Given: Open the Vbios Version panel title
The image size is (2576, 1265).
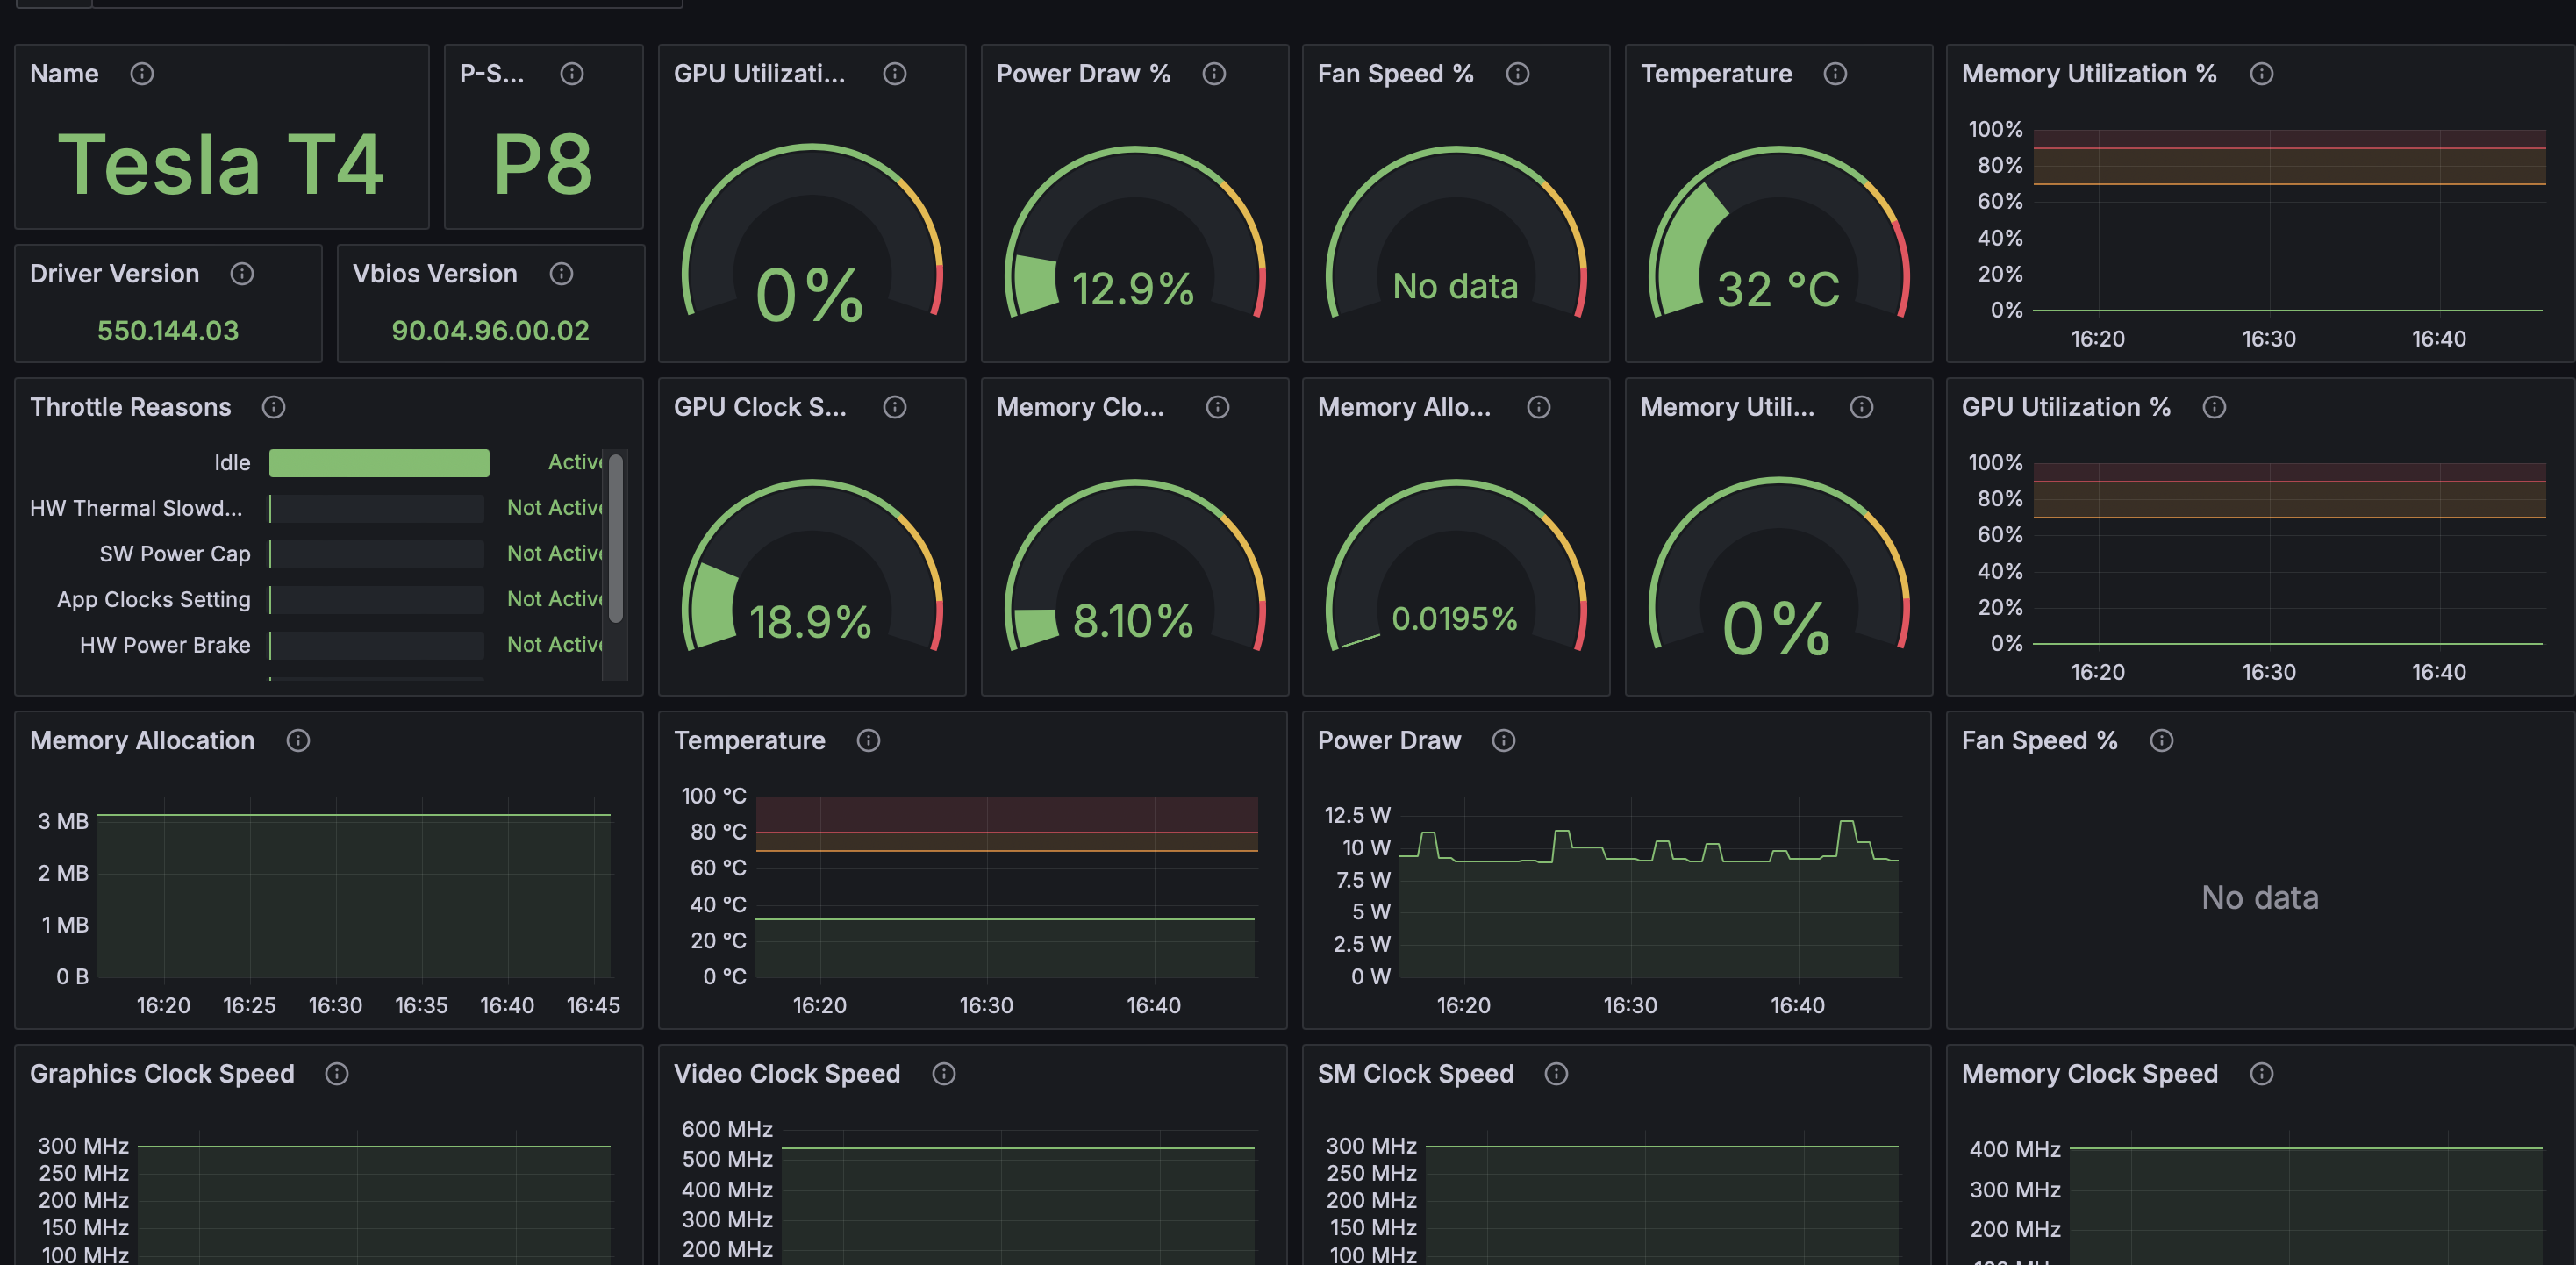Looking at the screenshot, I should click(x=435, y=274).
